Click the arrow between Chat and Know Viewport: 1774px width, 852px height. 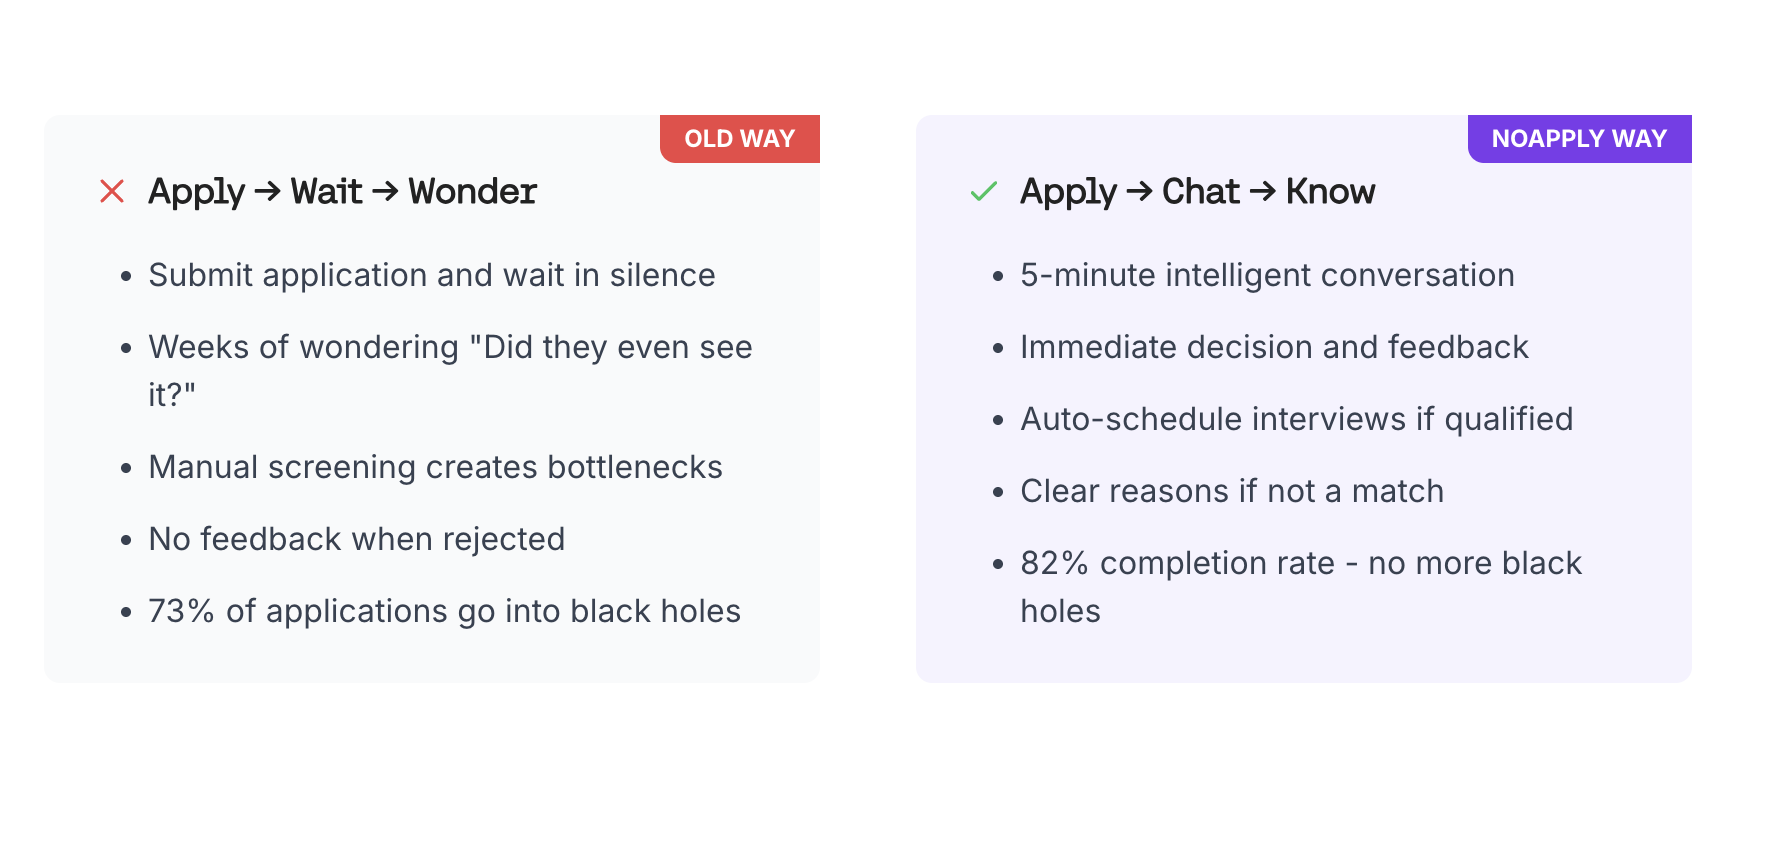1263,191
